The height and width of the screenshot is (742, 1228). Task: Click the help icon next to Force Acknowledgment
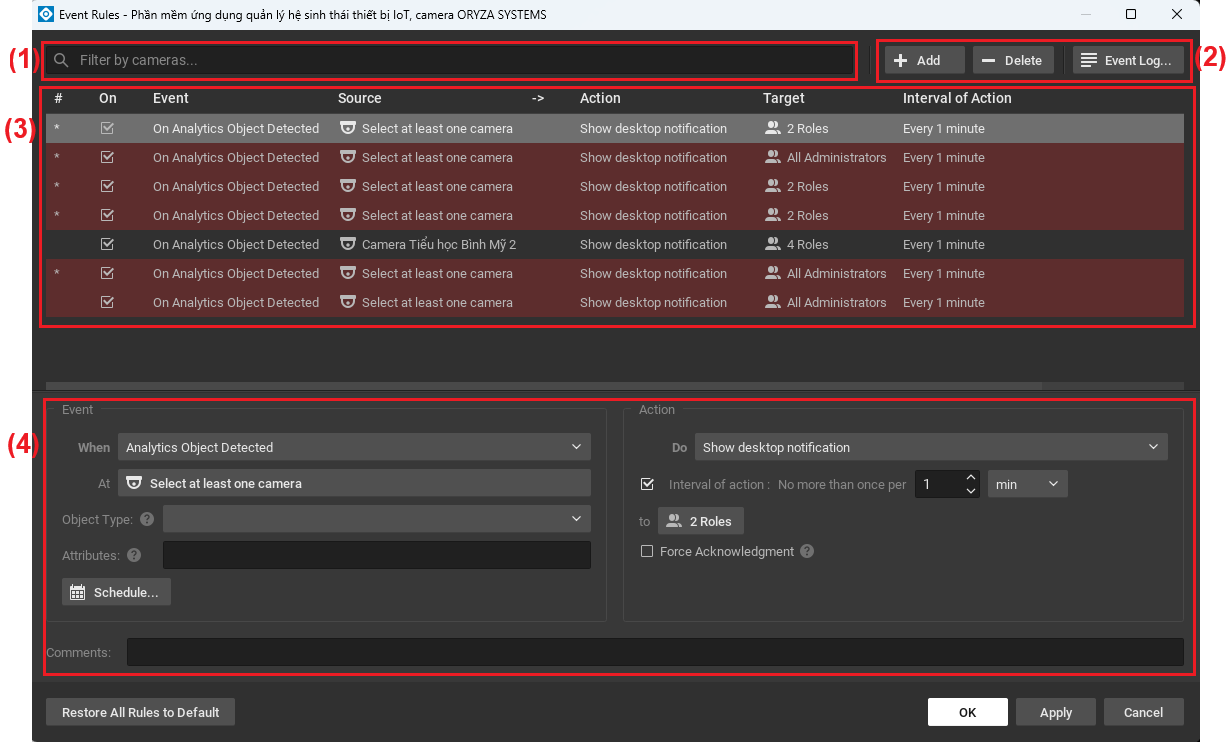pyautogui.click(x=807, y=551)
